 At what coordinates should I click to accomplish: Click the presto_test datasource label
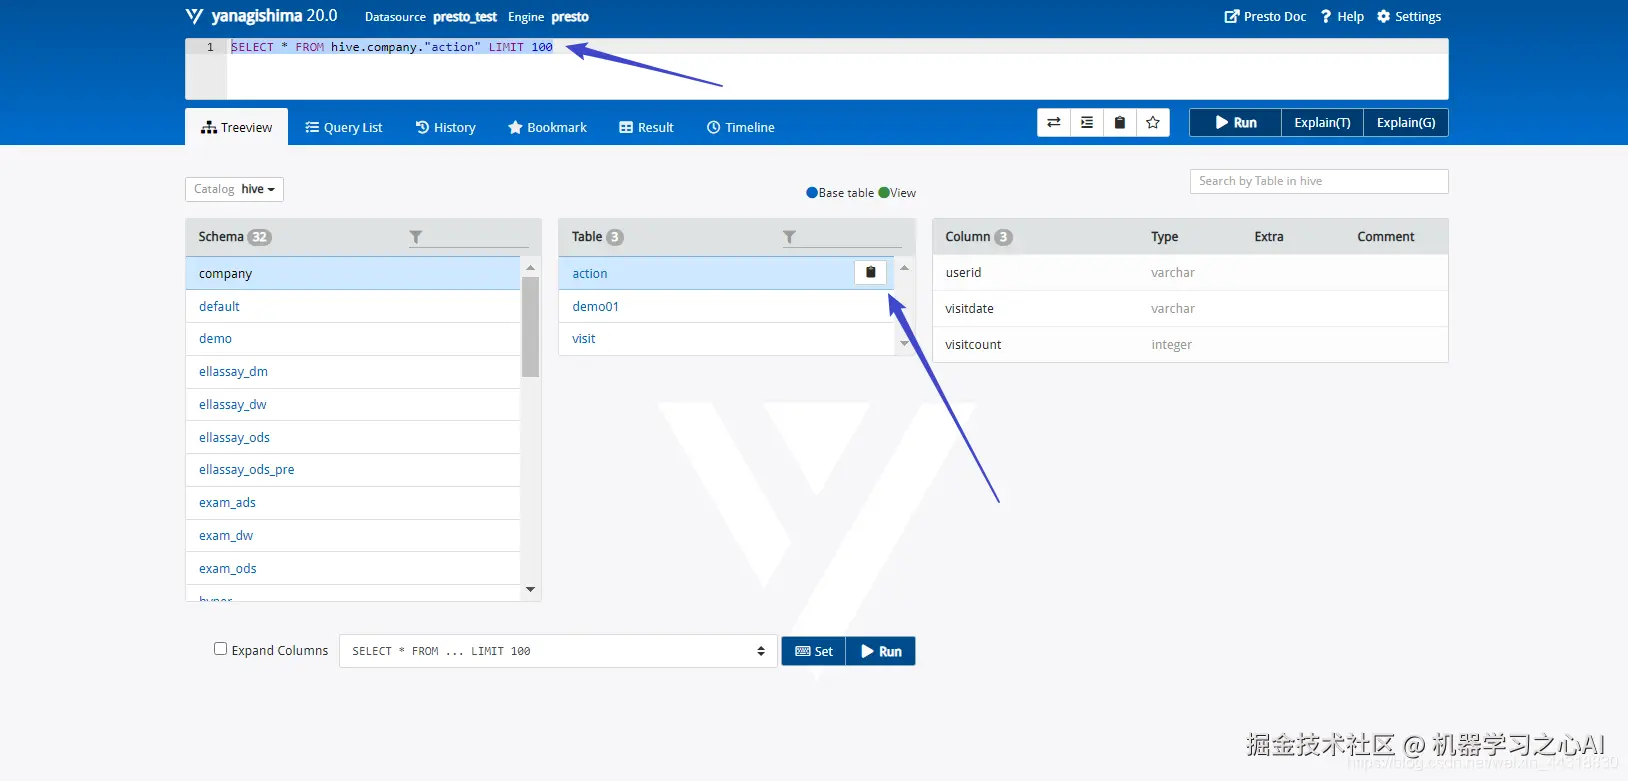464,17
